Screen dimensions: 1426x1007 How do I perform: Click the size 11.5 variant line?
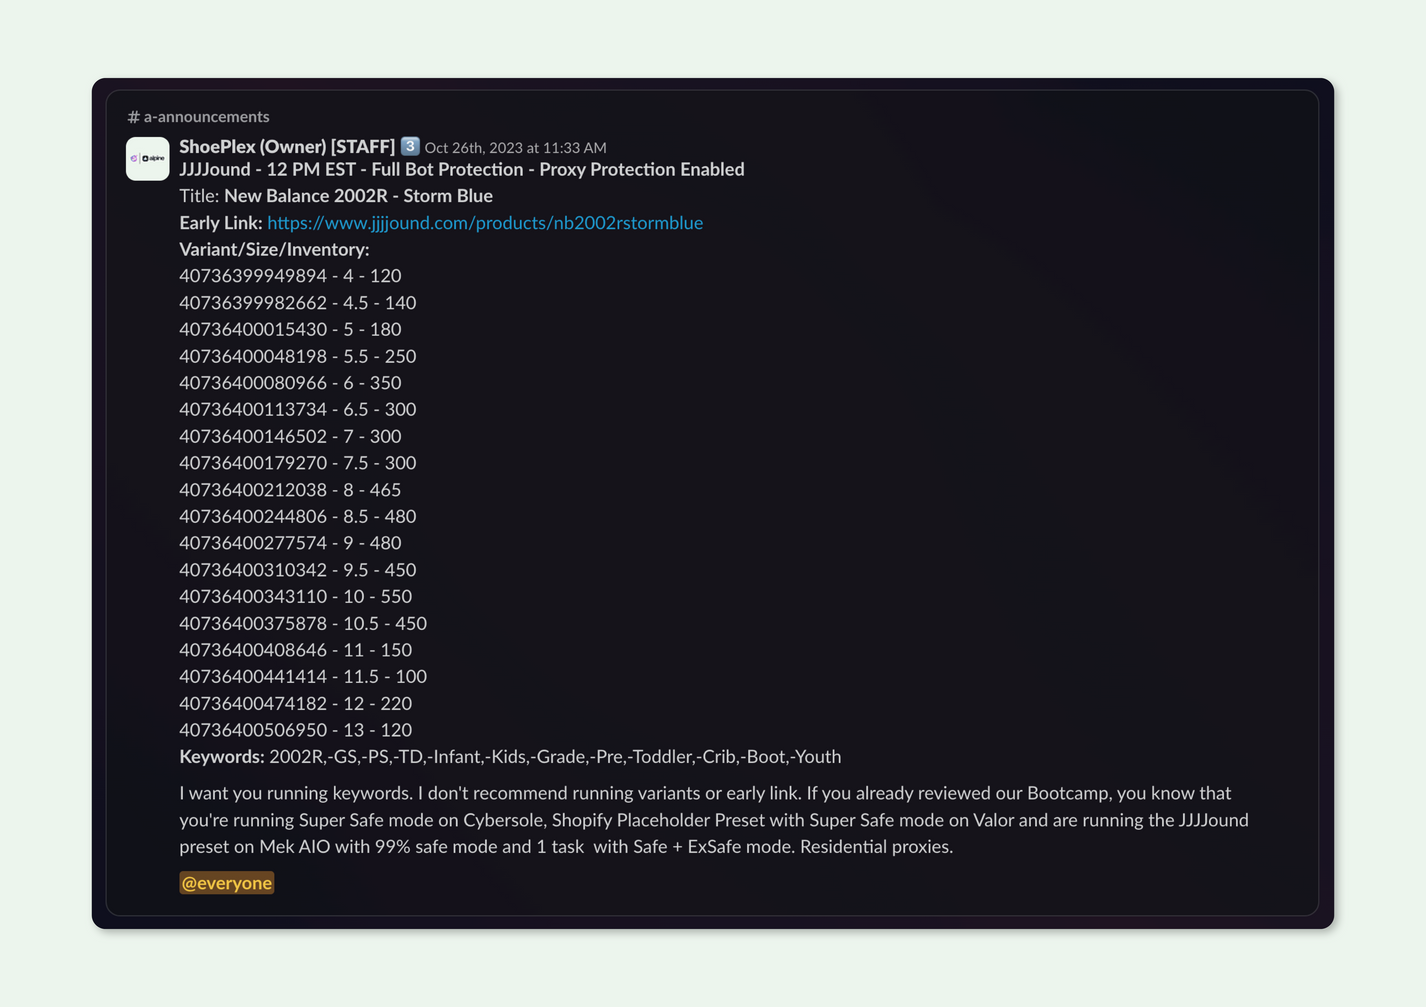302,677
